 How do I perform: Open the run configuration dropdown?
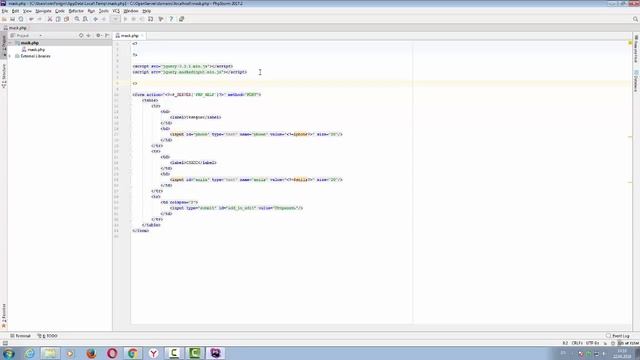coord(115,19)
